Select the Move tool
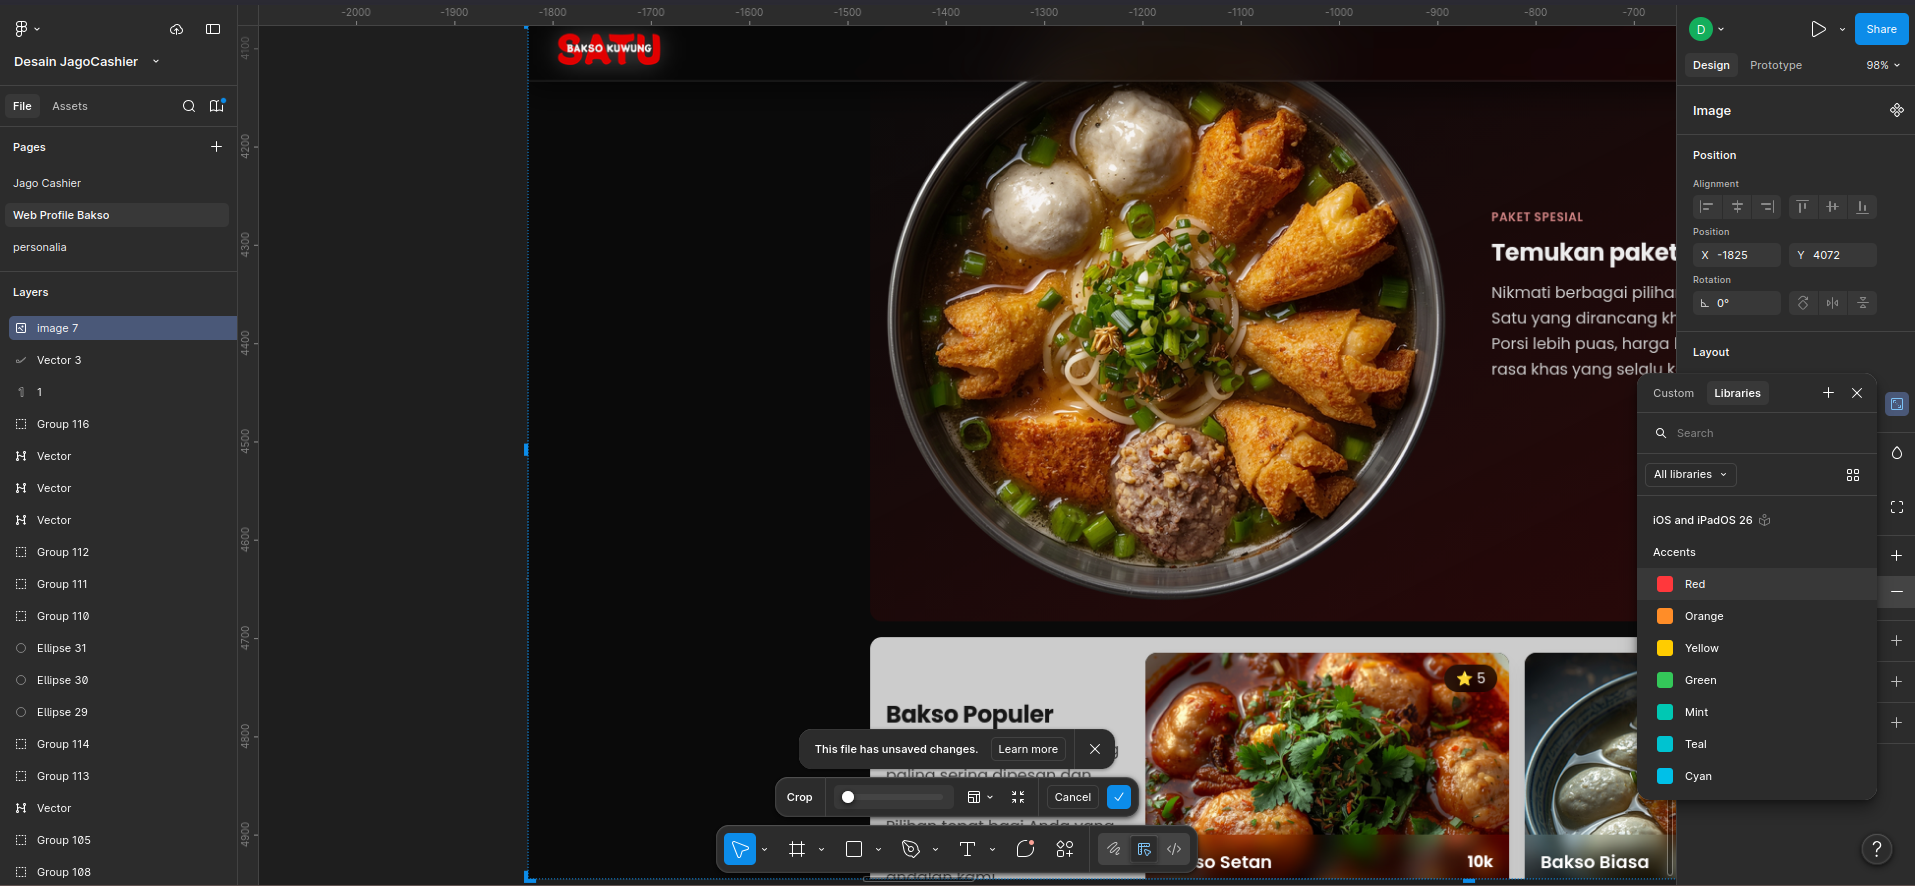Viewport: 1915px width, 886px height. (740, 849)
